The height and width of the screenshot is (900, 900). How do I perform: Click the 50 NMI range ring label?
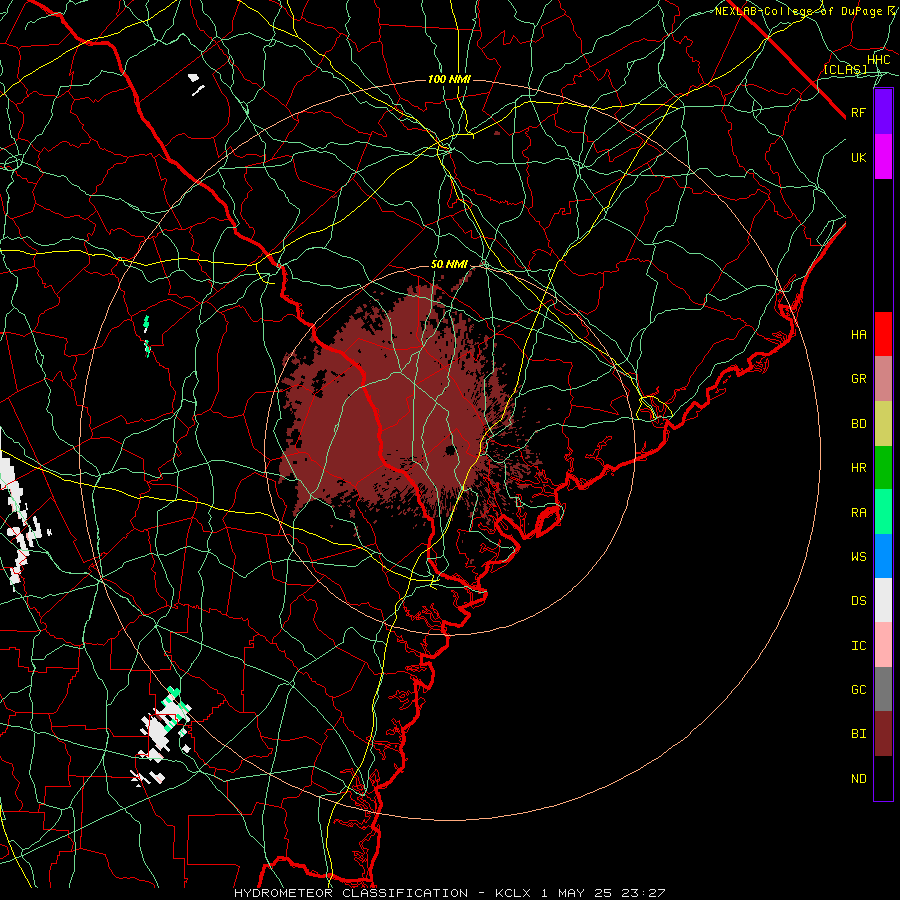pos(449,264)
